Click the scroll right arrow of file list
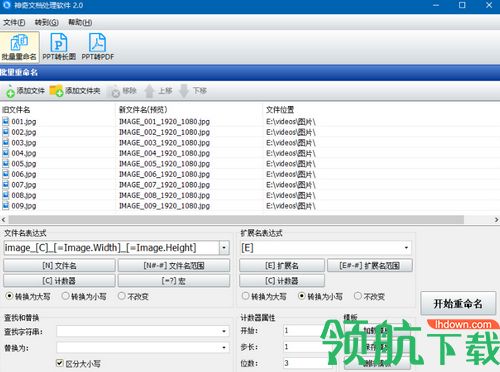The height and width of the screenshot is (372, 500). [496, 220]
